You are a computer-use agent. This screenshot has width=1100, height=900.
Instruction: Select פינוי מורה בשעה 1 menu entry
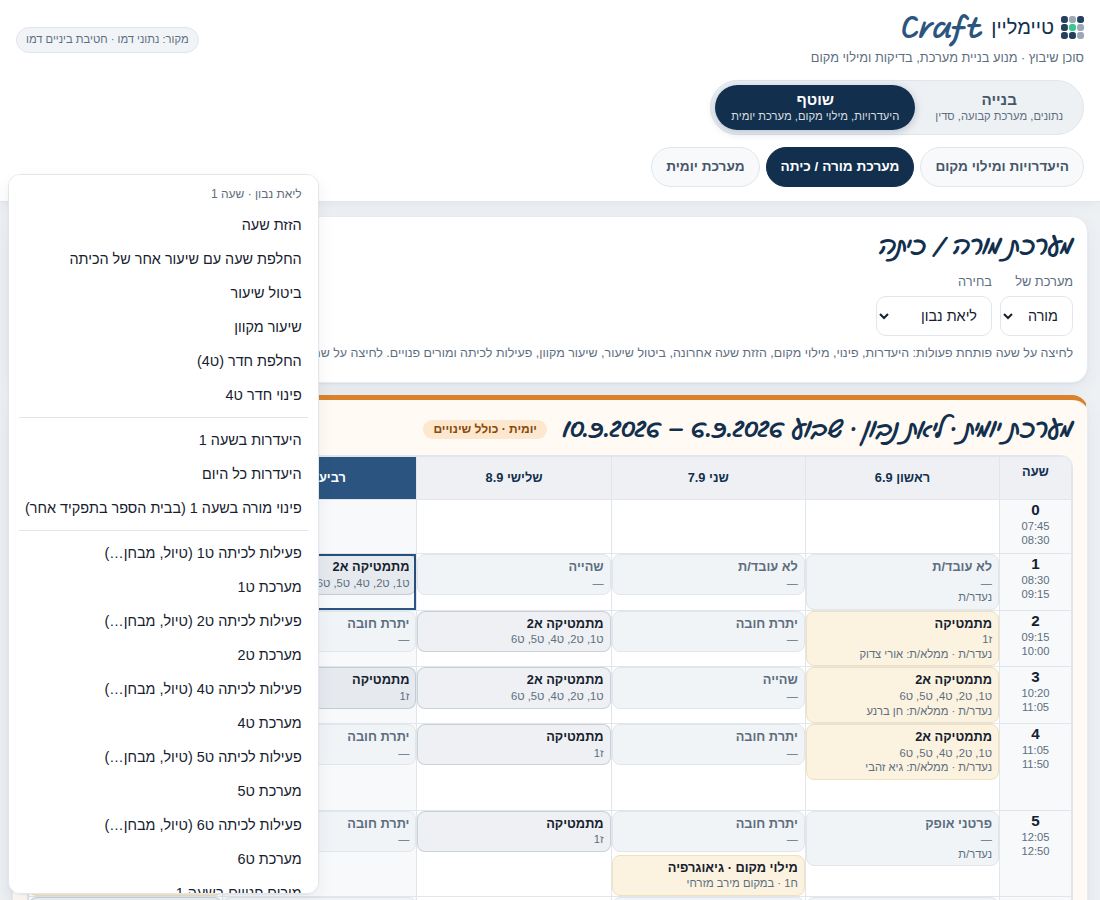(163, 508)
